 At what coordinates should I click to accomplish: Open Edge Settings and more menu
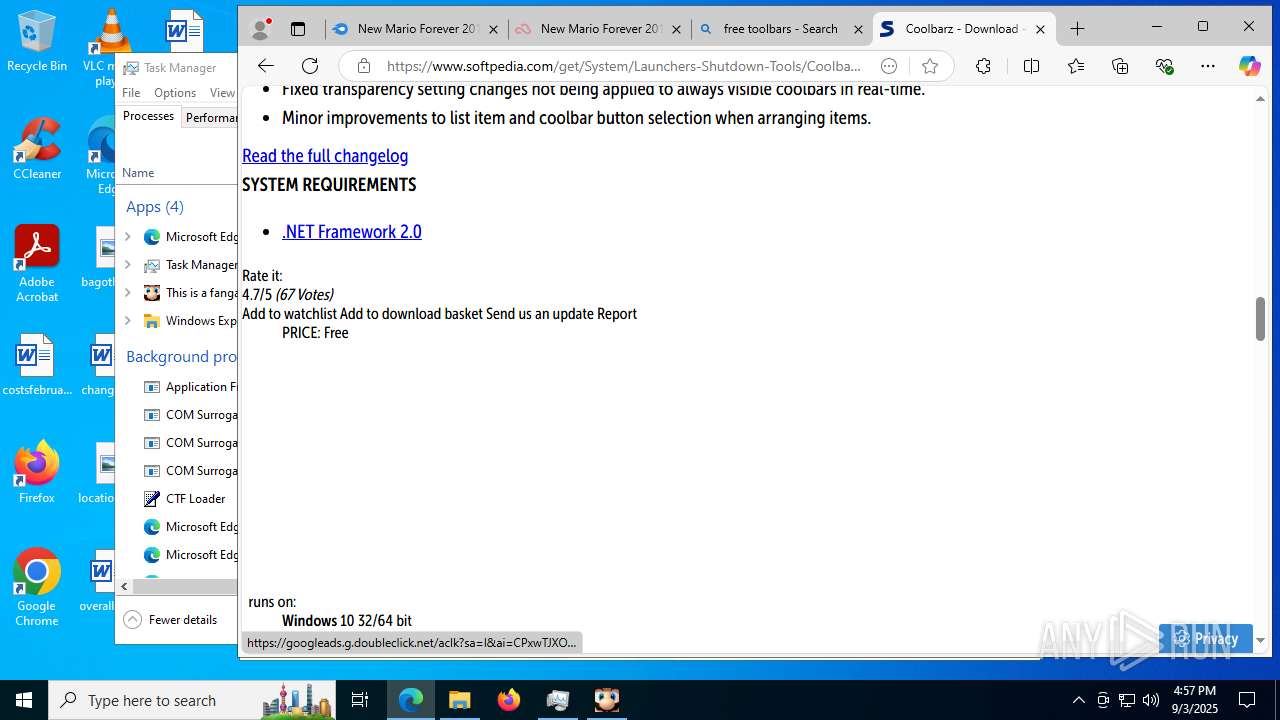(1208, 66)
